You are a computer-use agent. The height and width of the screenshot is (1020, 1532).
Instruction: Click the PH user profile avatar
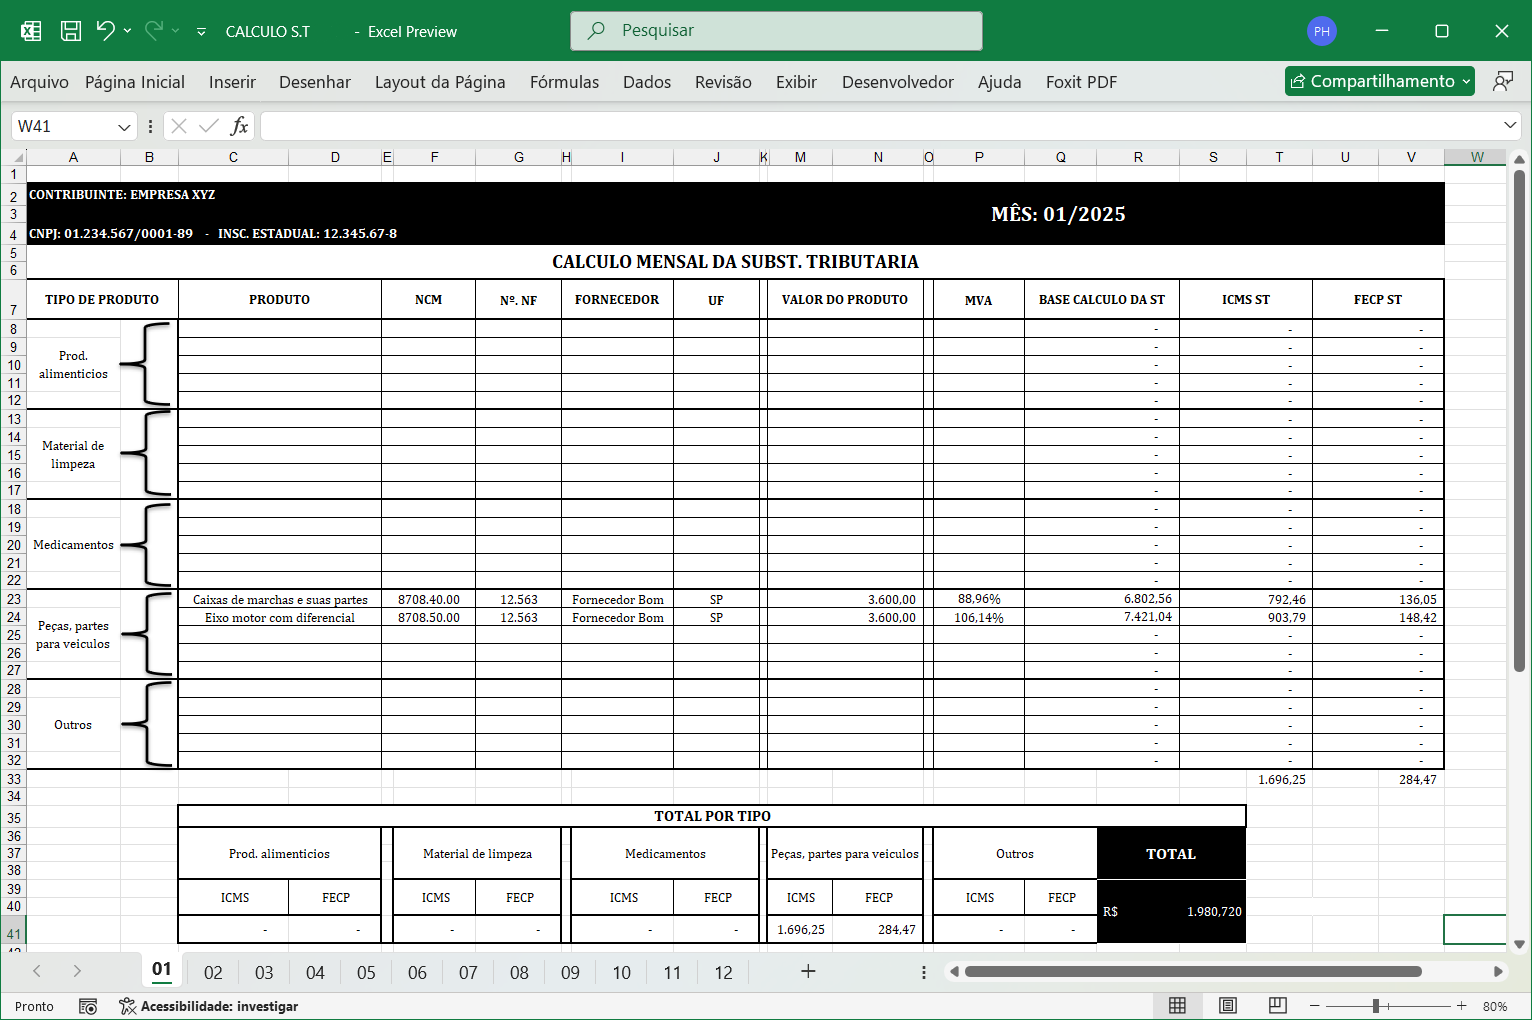(x=1322, y=31)
